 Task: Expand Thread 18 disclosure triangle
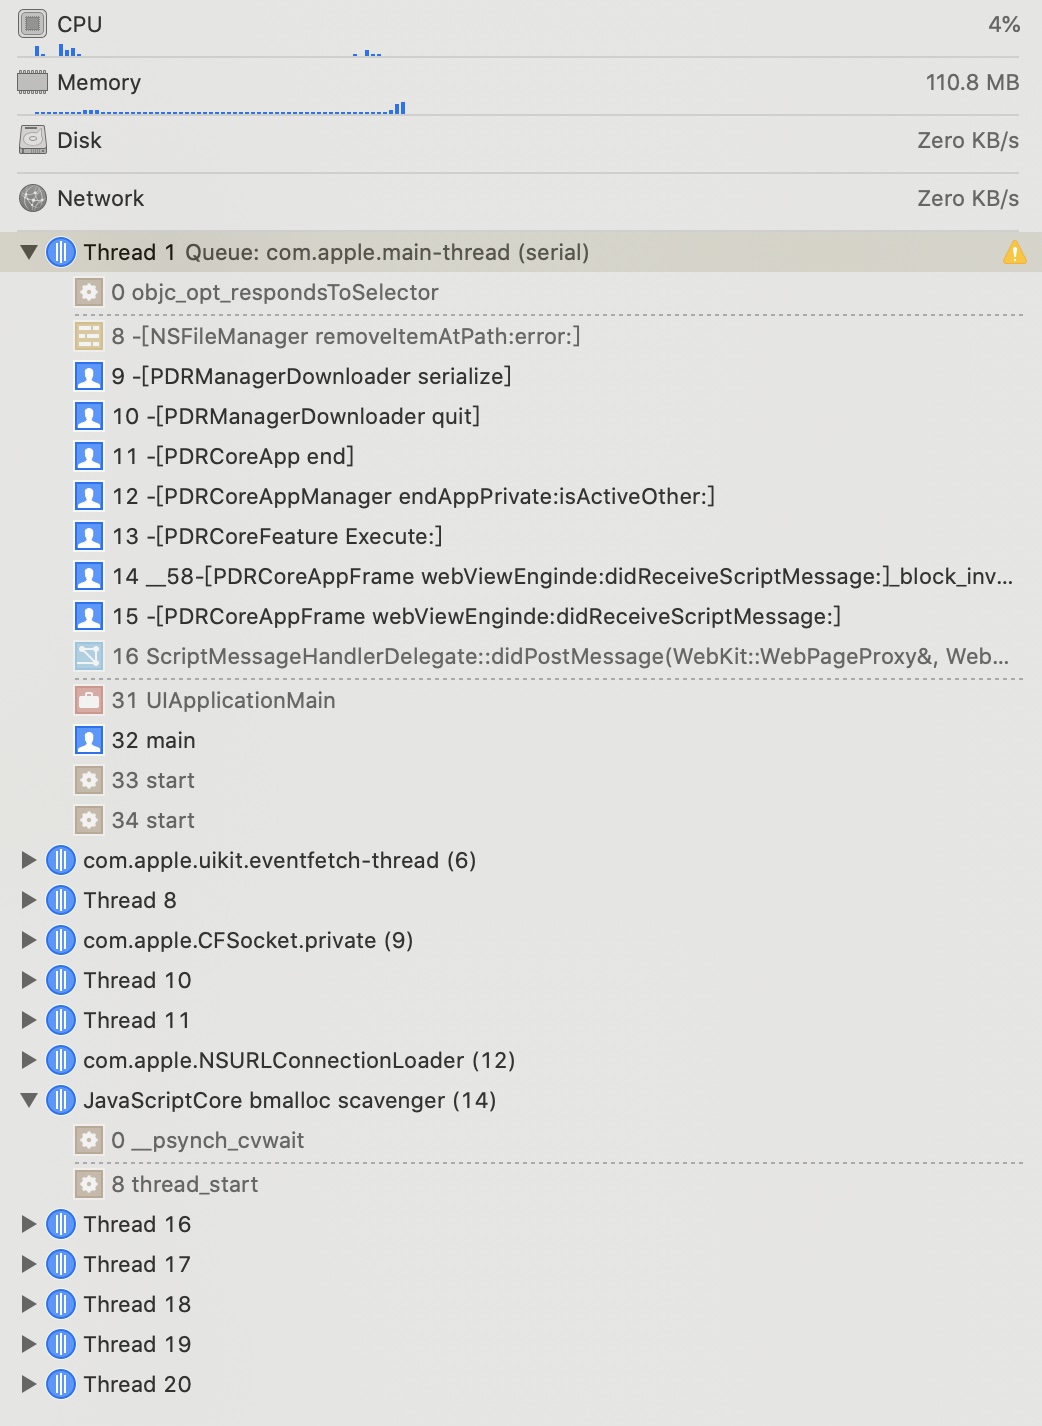coord(29,1304)
